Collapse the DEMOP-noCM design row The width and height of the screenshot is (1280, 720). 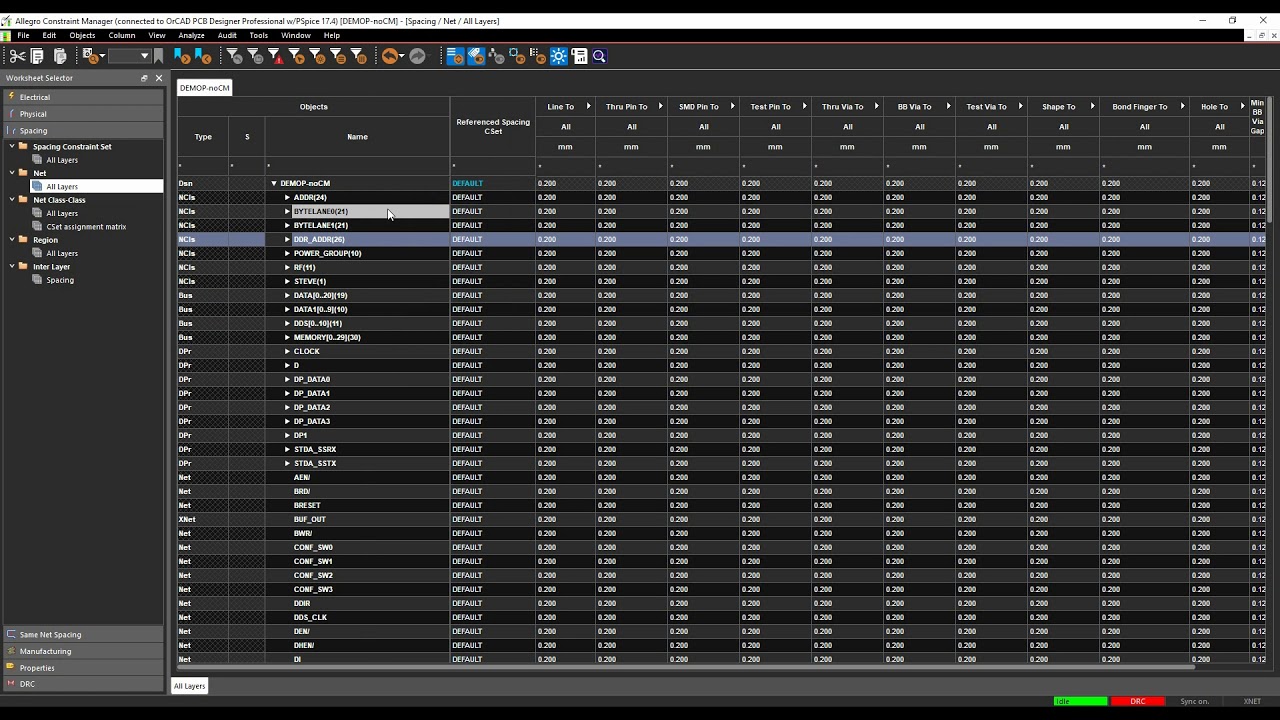[x=274, y=183]
